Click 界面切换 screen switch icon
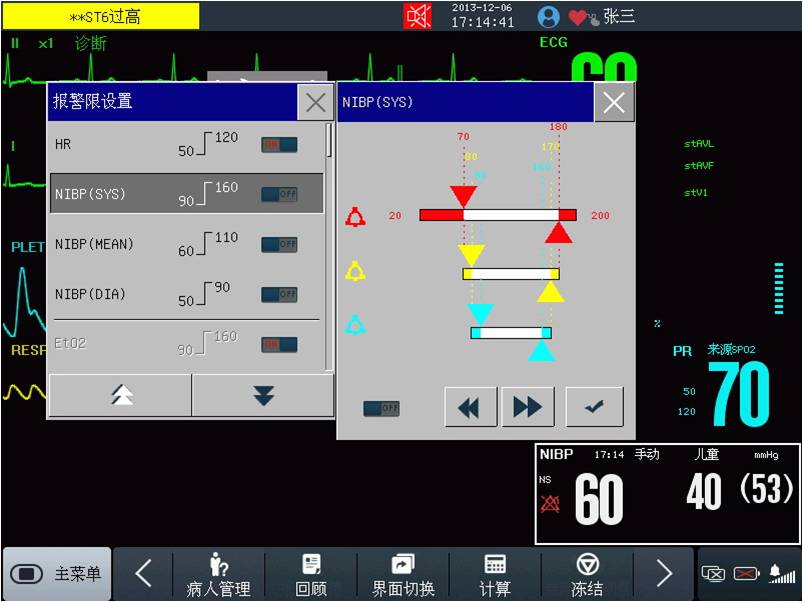The width and height of the screenshot is (803, 602). [x=403, y=575]
